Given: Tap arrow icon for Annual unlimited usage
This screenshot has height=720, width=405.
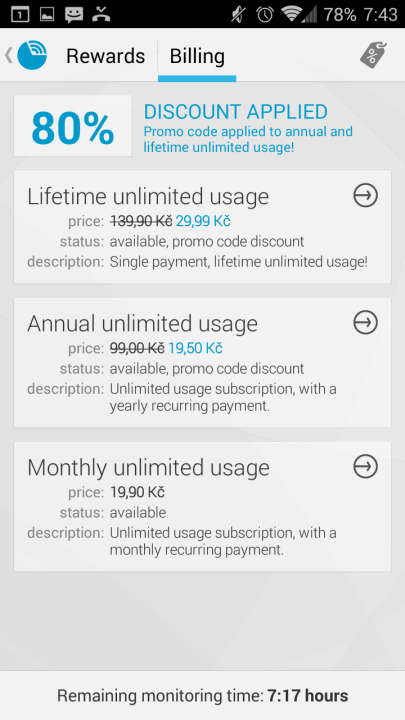Looking at the screenshot, I should [x=366, y=322].
